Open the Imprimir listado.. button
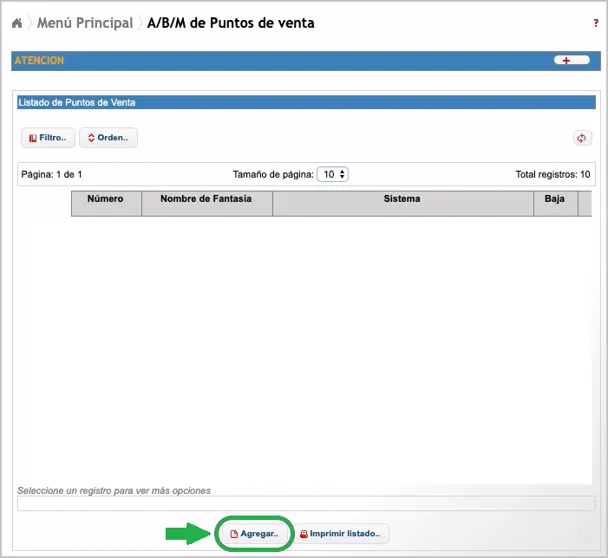The height and width of the screenshot is (558, 608). pos(340,534)
